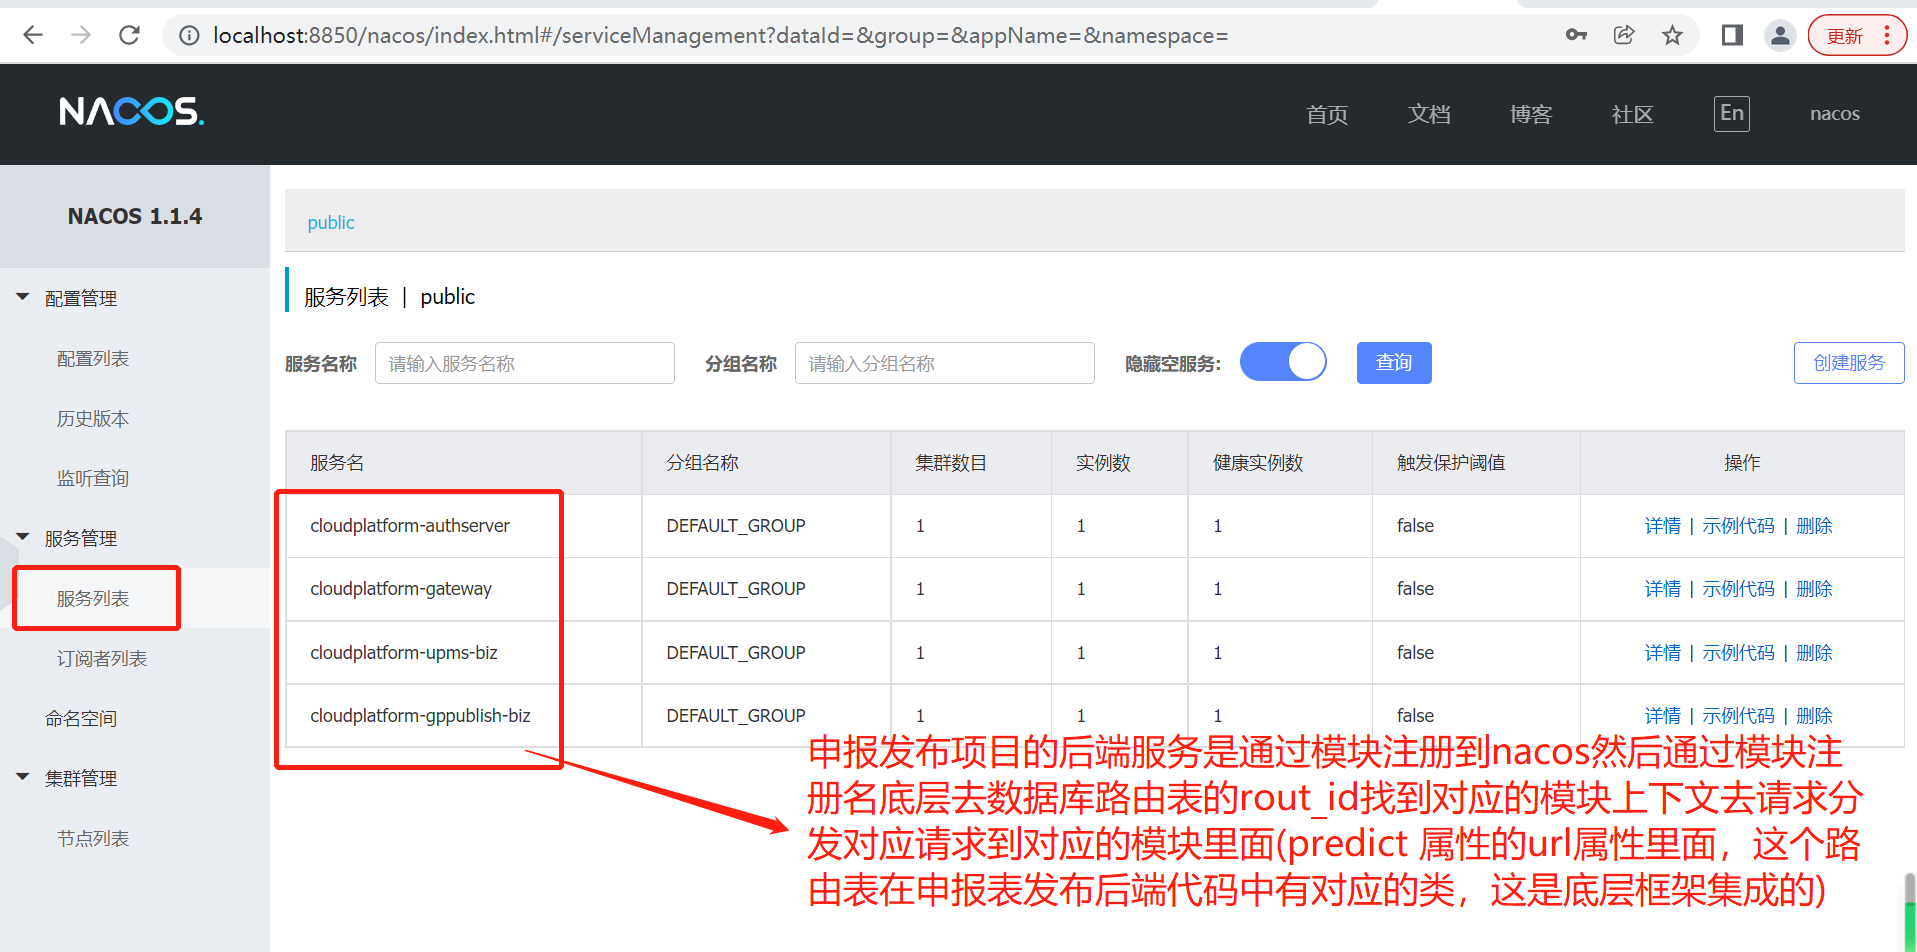Open 文档 in the top navigation
This screenshot has width=1917, height=952.
(x=1429, y=115)
